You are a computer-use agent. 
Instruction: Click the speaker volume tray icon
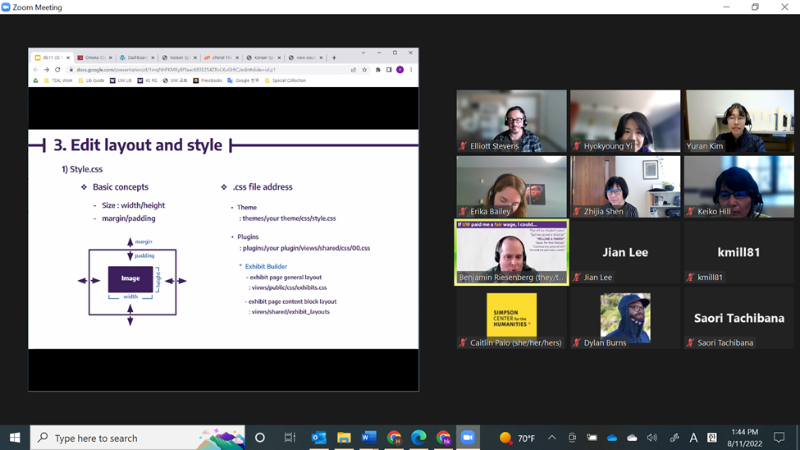[x=652, y=438]
